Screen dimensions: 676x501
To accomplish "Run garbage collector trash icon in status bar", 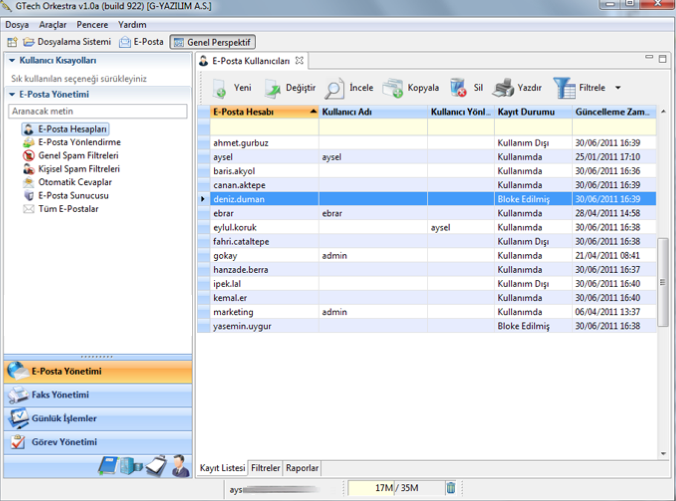I will [451, 488].
